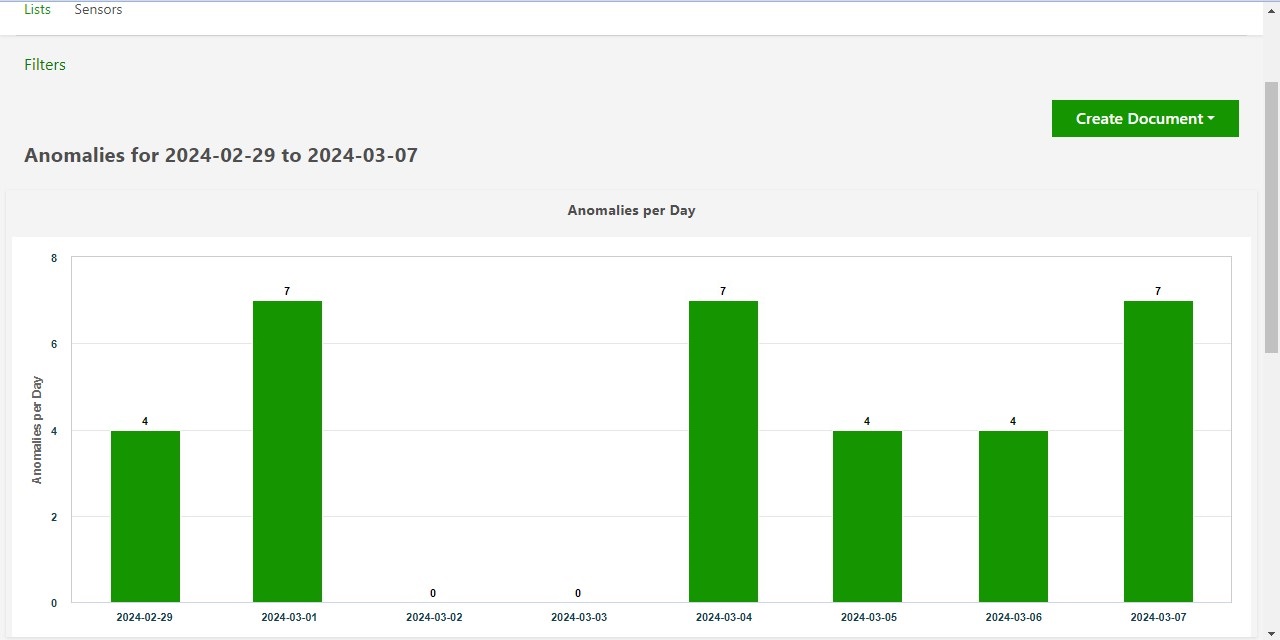
Task: Click the 2024-03-06 date label
Action: [x=1013, y=617]
